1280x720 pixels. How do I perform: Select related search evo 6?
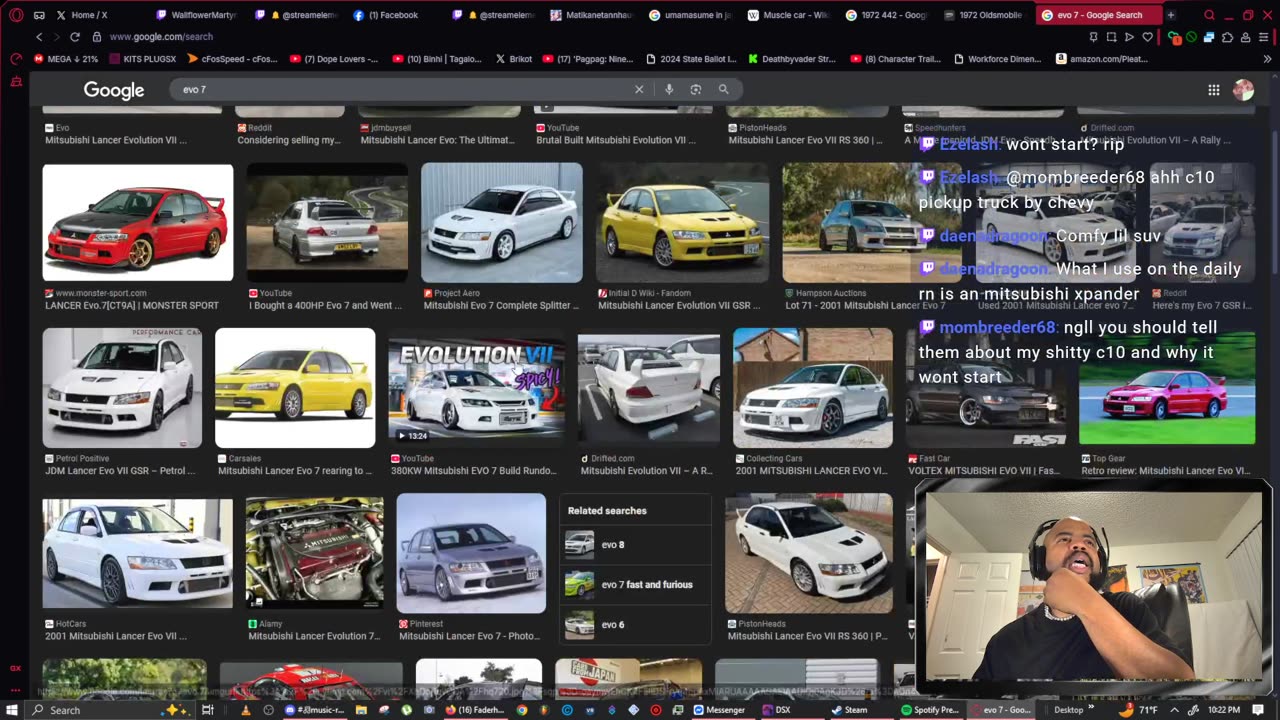pyautogui.click(x=636, y=625)
